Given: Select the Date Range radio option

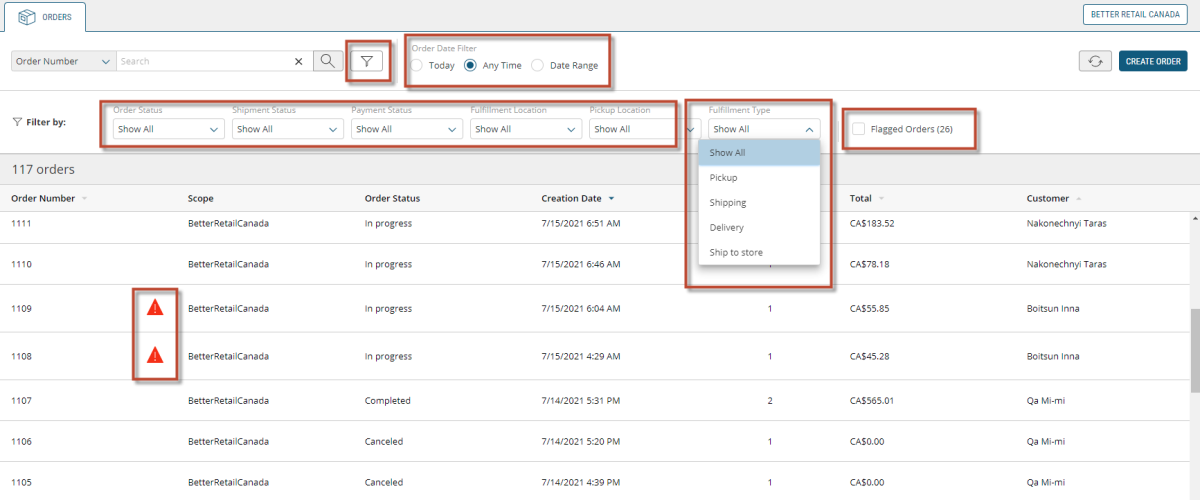Looking at the screenshot, I should coord(538,65).
